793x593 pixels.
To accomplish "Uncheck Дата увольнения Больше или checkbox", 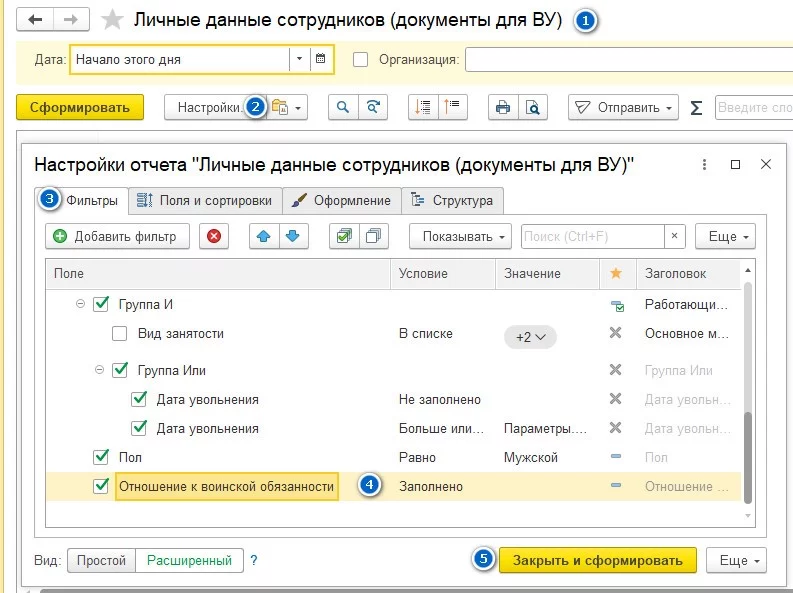I will point(139,428).
